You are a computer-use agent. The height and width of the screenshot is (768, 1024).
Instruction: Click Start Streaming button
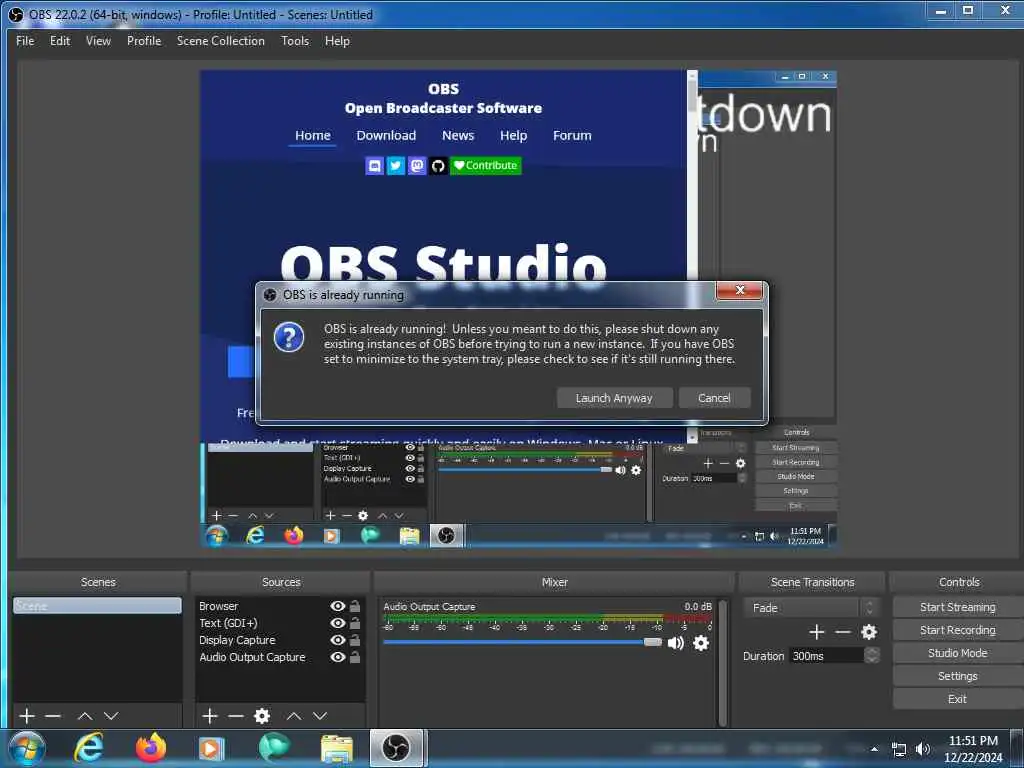tap(957, 607)
